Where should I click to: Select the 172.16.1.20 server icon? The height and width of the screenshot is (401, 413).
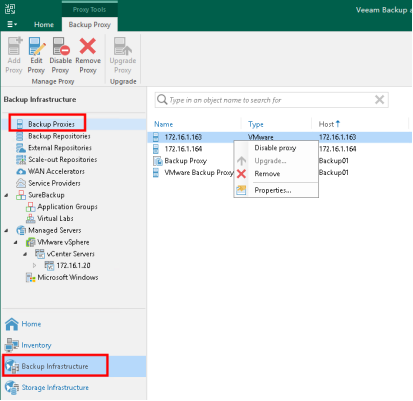point(49,266)
